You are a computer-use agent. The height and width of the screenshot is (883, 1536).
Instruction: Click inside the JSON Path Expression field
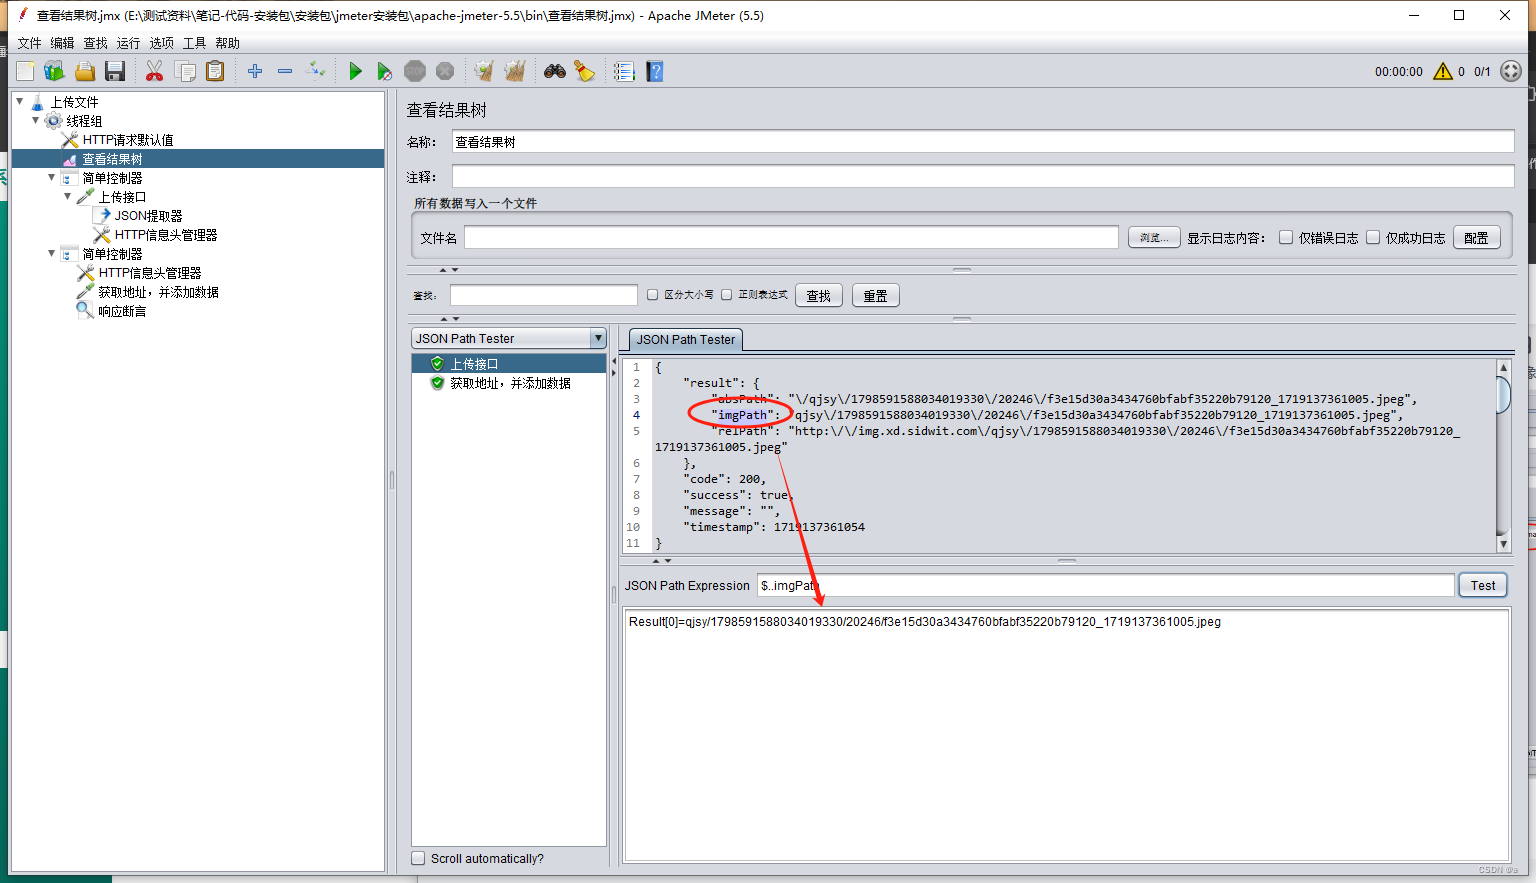[1100, 585]
